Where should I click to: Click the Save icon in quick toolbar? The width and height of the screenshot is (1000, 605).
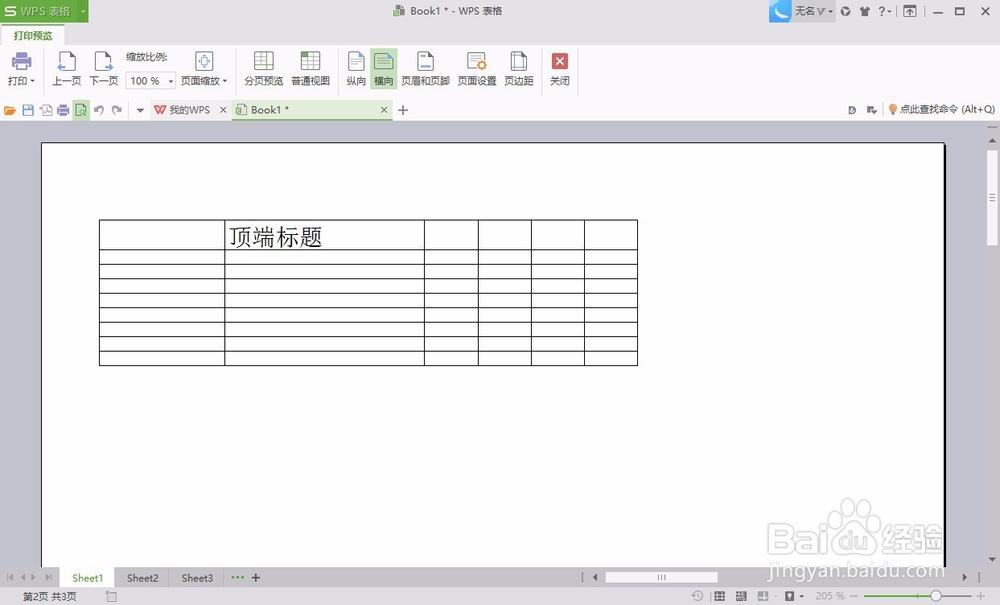tap(28, 110)
